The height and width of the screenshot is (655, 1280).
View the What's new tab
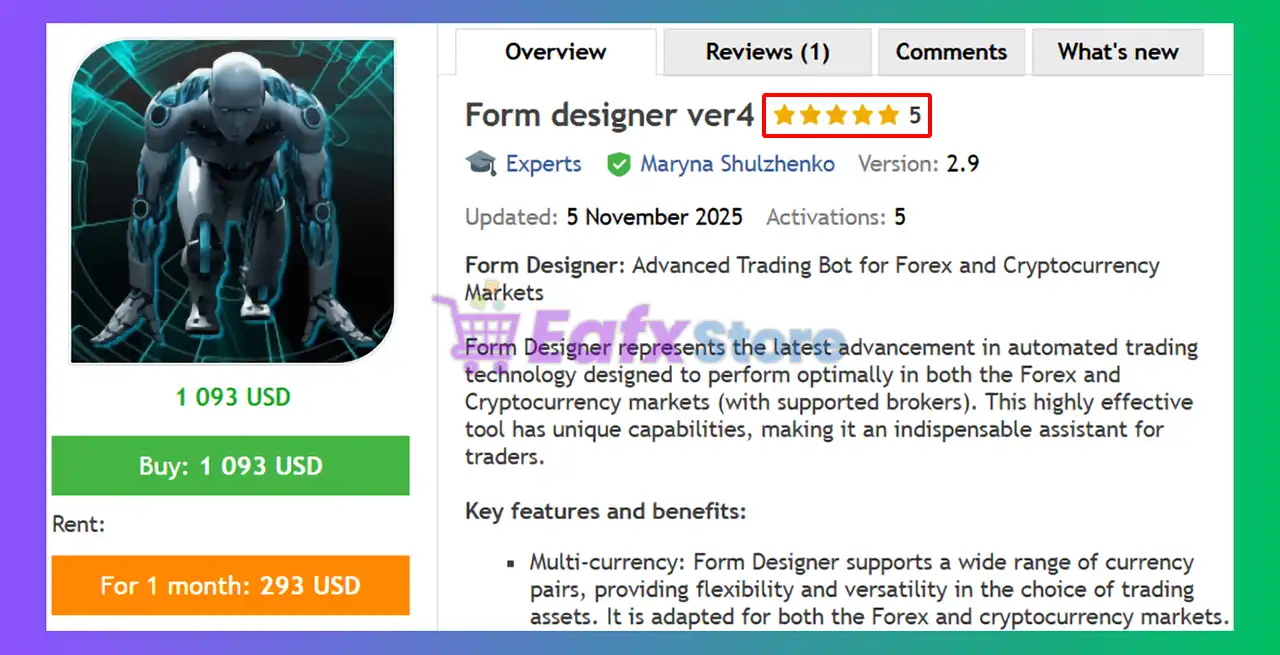1118,52
